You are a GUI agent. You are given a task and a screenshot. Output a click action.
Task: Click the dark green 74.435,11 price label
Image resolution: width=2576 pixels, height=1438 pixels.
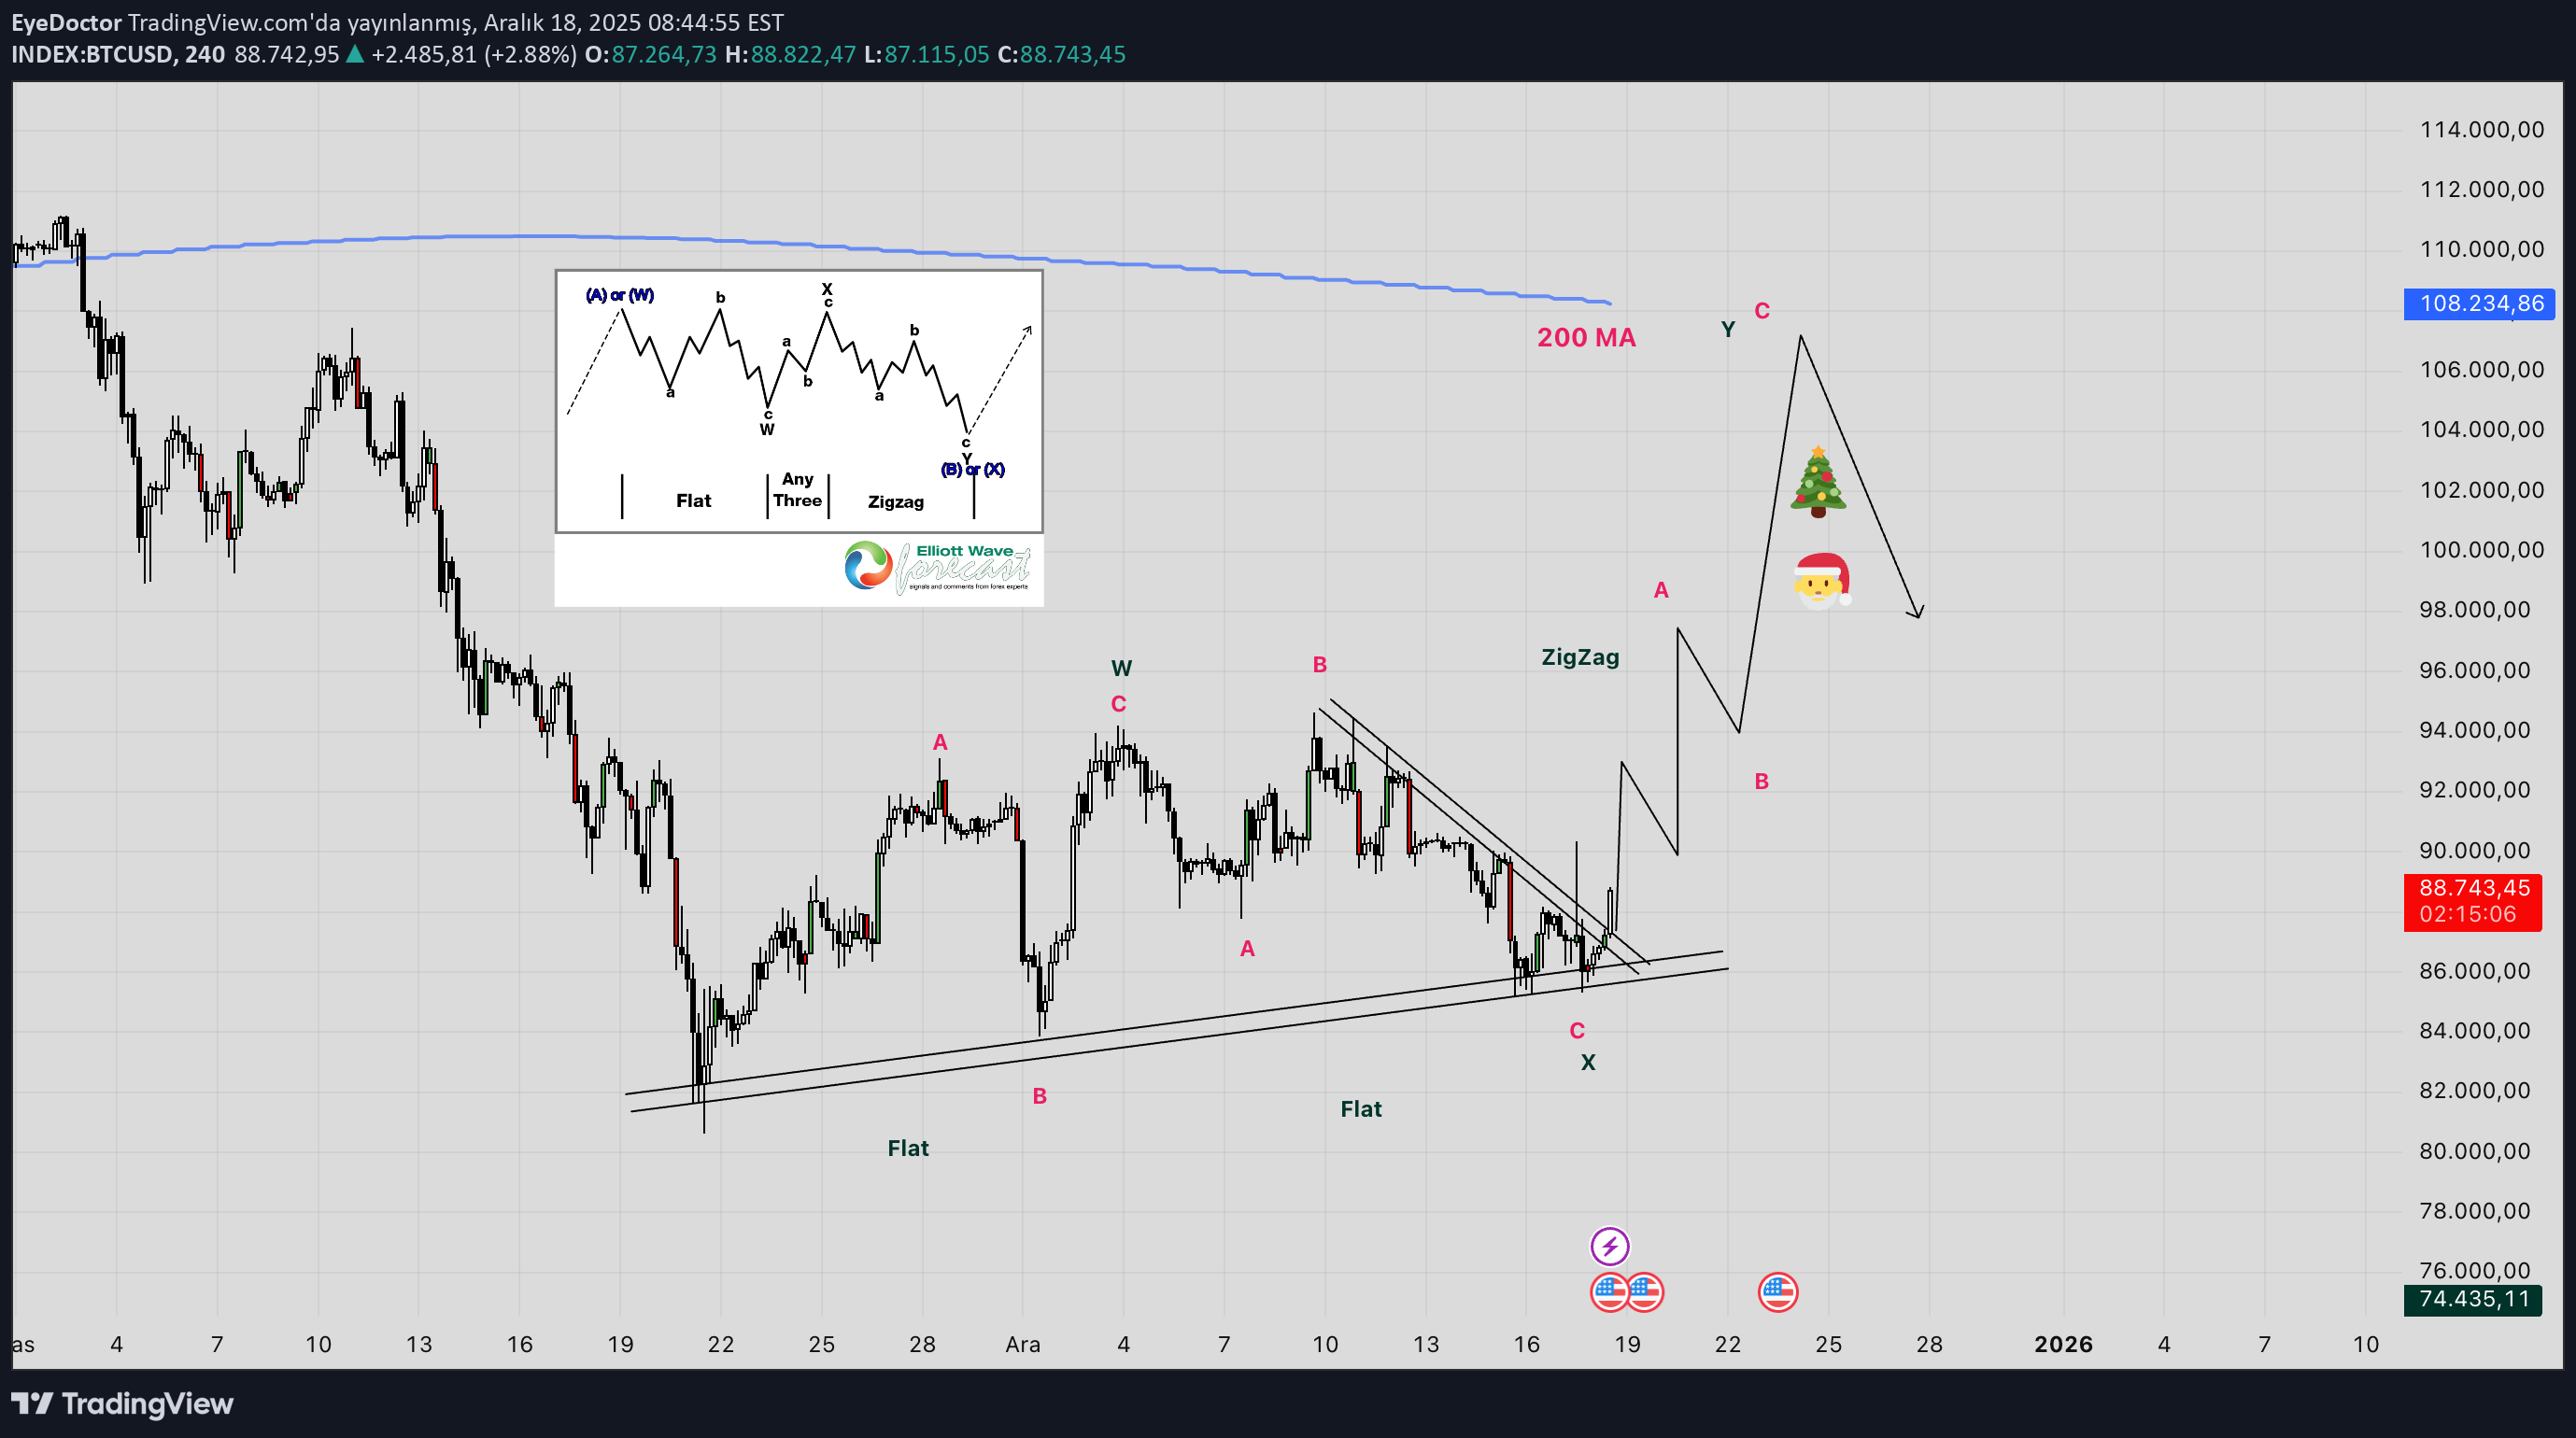(2472, 1299)
